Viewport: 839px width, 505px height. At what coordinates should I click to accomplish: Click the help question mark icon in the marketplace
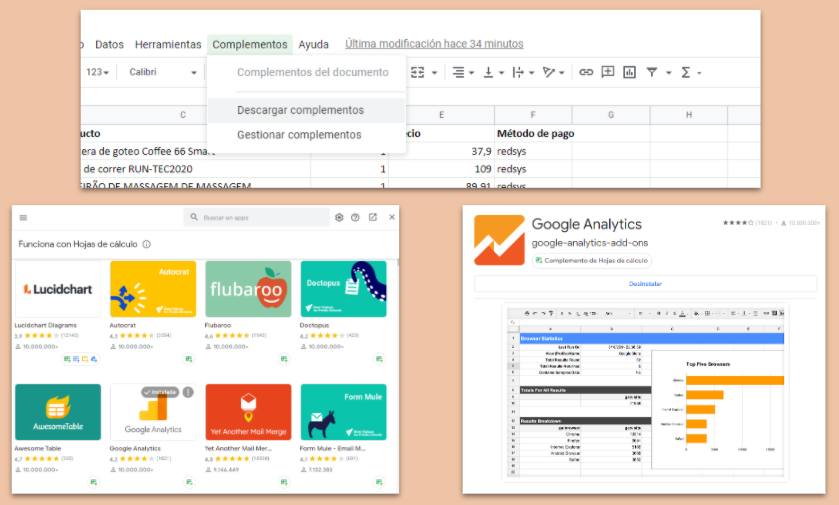(x=355, y=217)
